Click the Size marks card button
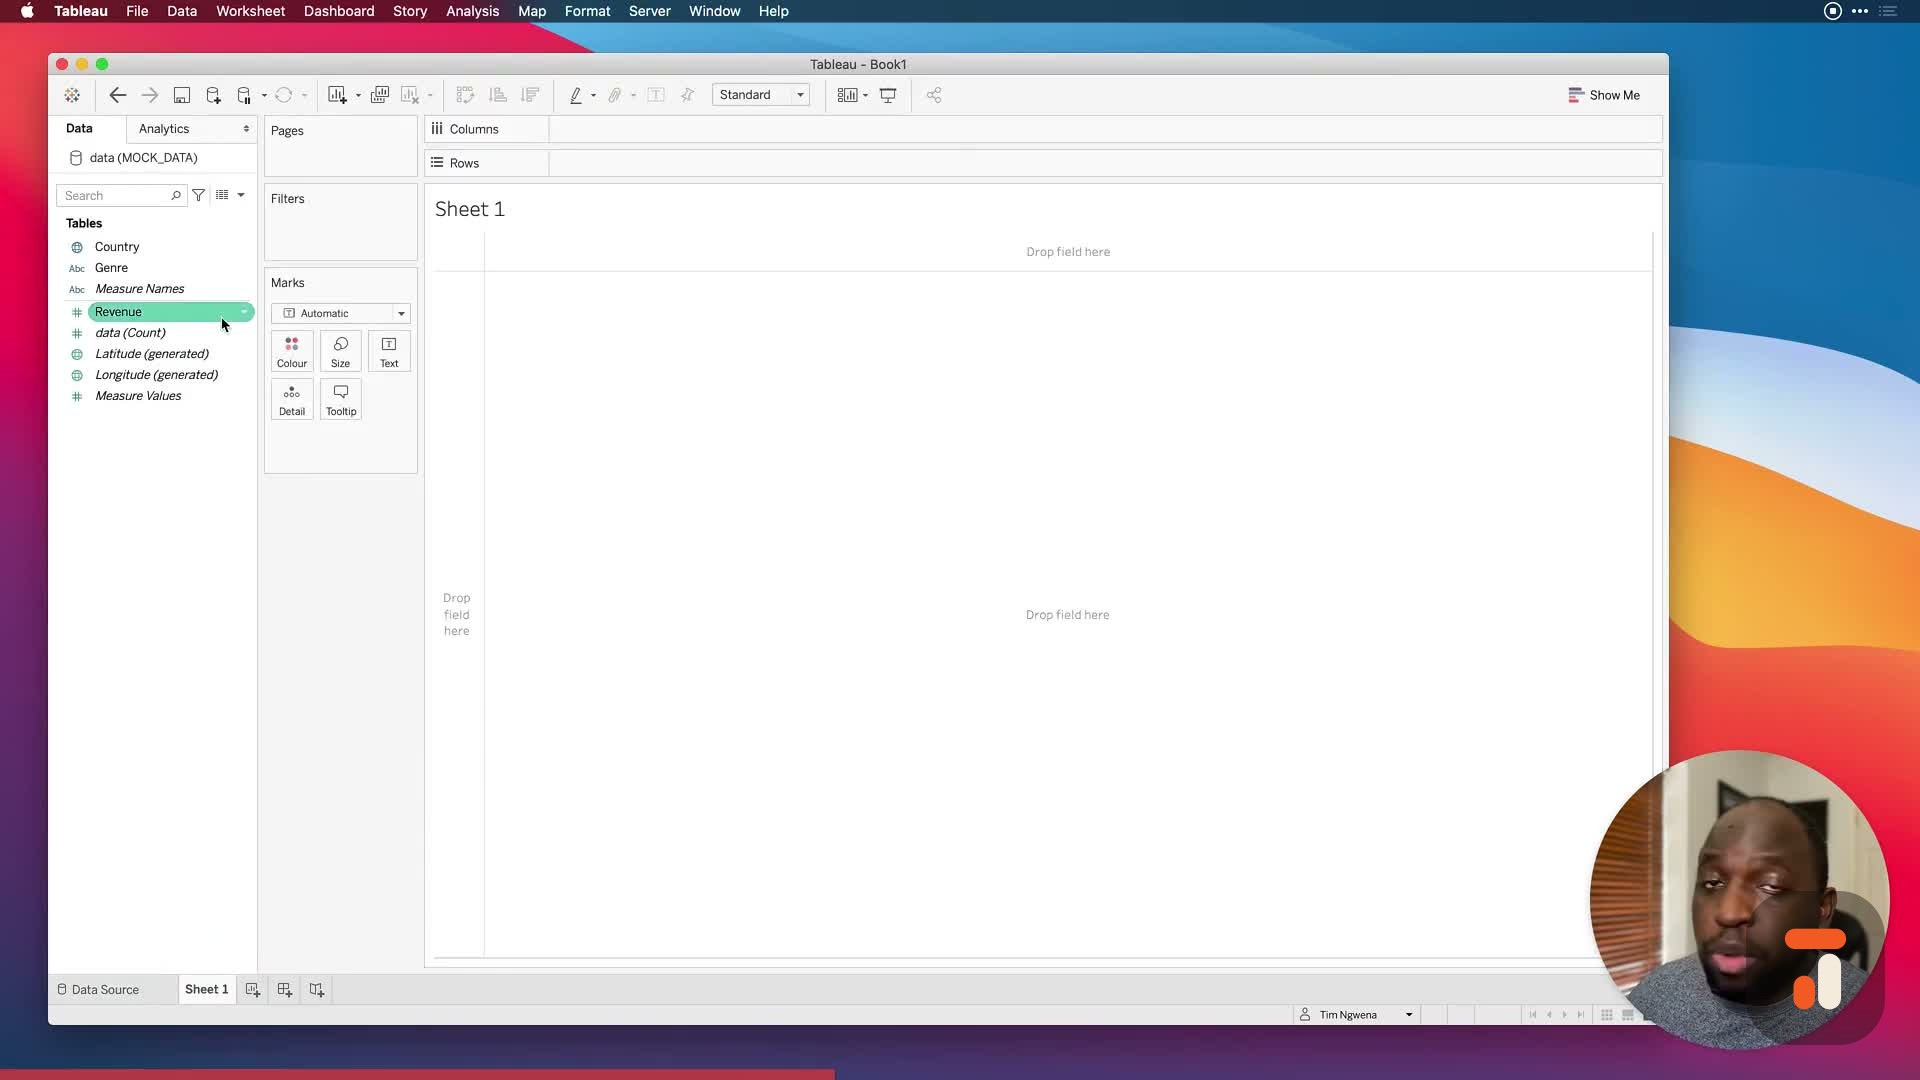The image size is (1920, 1080). [341, 352]
